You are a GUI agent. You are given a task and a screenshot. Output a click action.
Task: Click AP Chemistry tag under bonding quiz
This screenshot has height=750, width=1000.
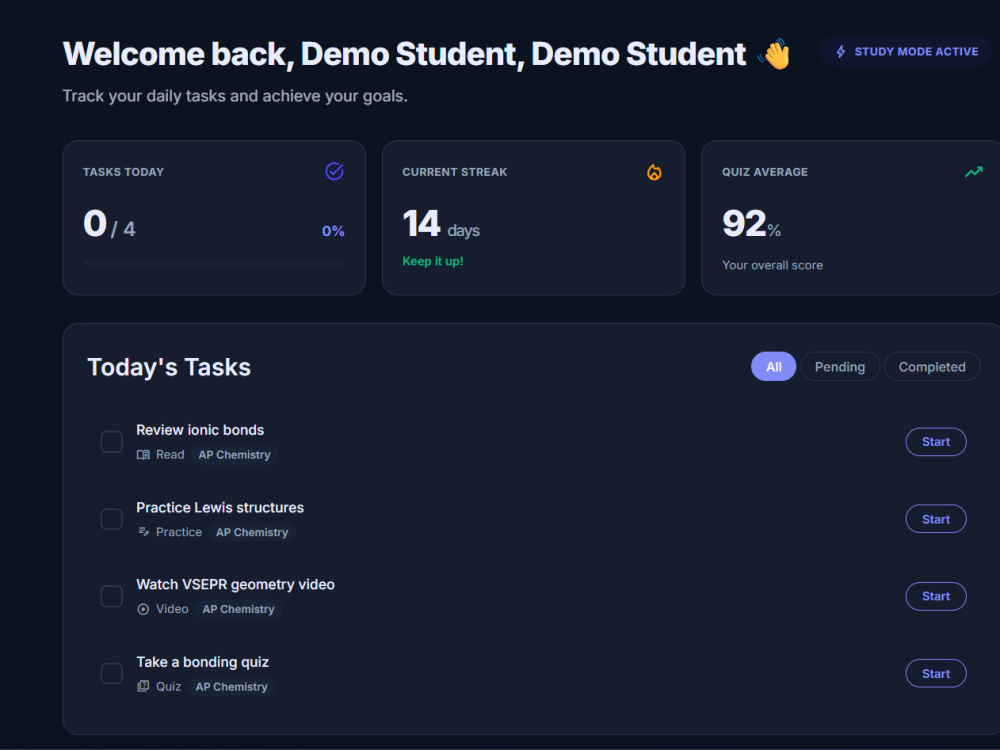[232, 686]
